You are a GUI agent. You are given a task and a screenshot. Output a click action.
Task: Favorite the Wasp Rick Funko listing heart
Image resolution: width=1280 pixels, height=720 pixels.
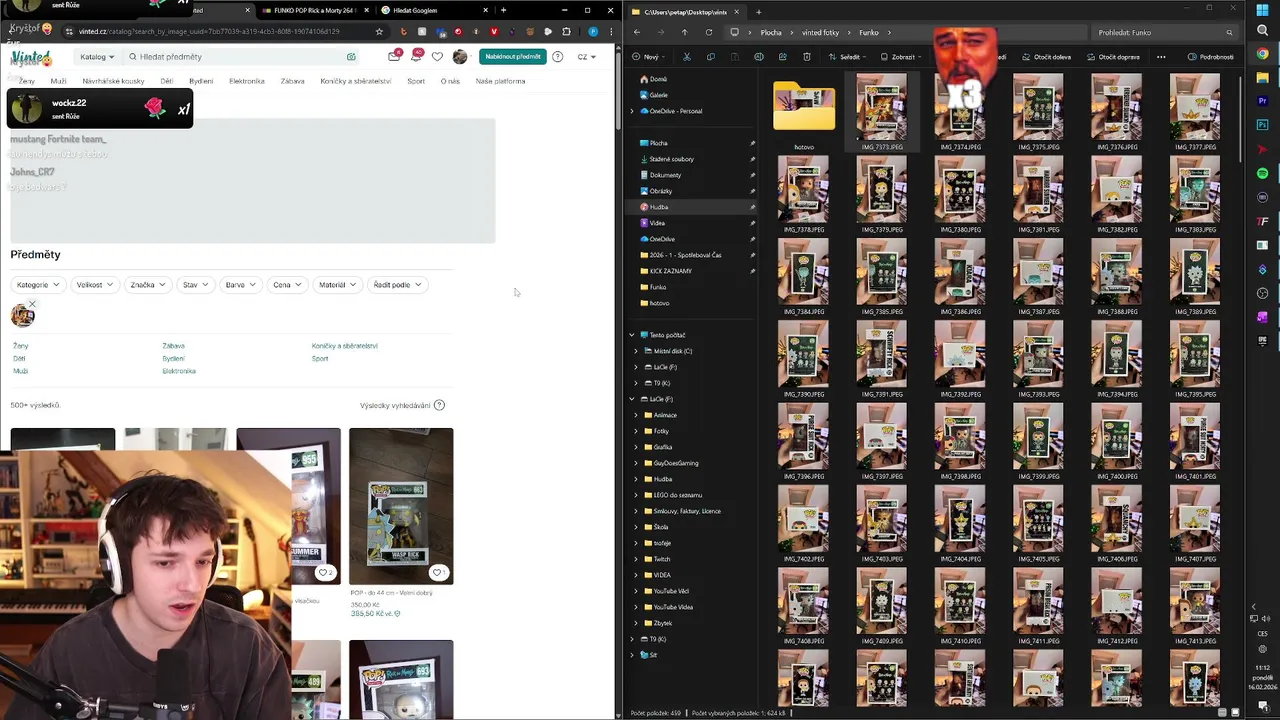[437, 573]
